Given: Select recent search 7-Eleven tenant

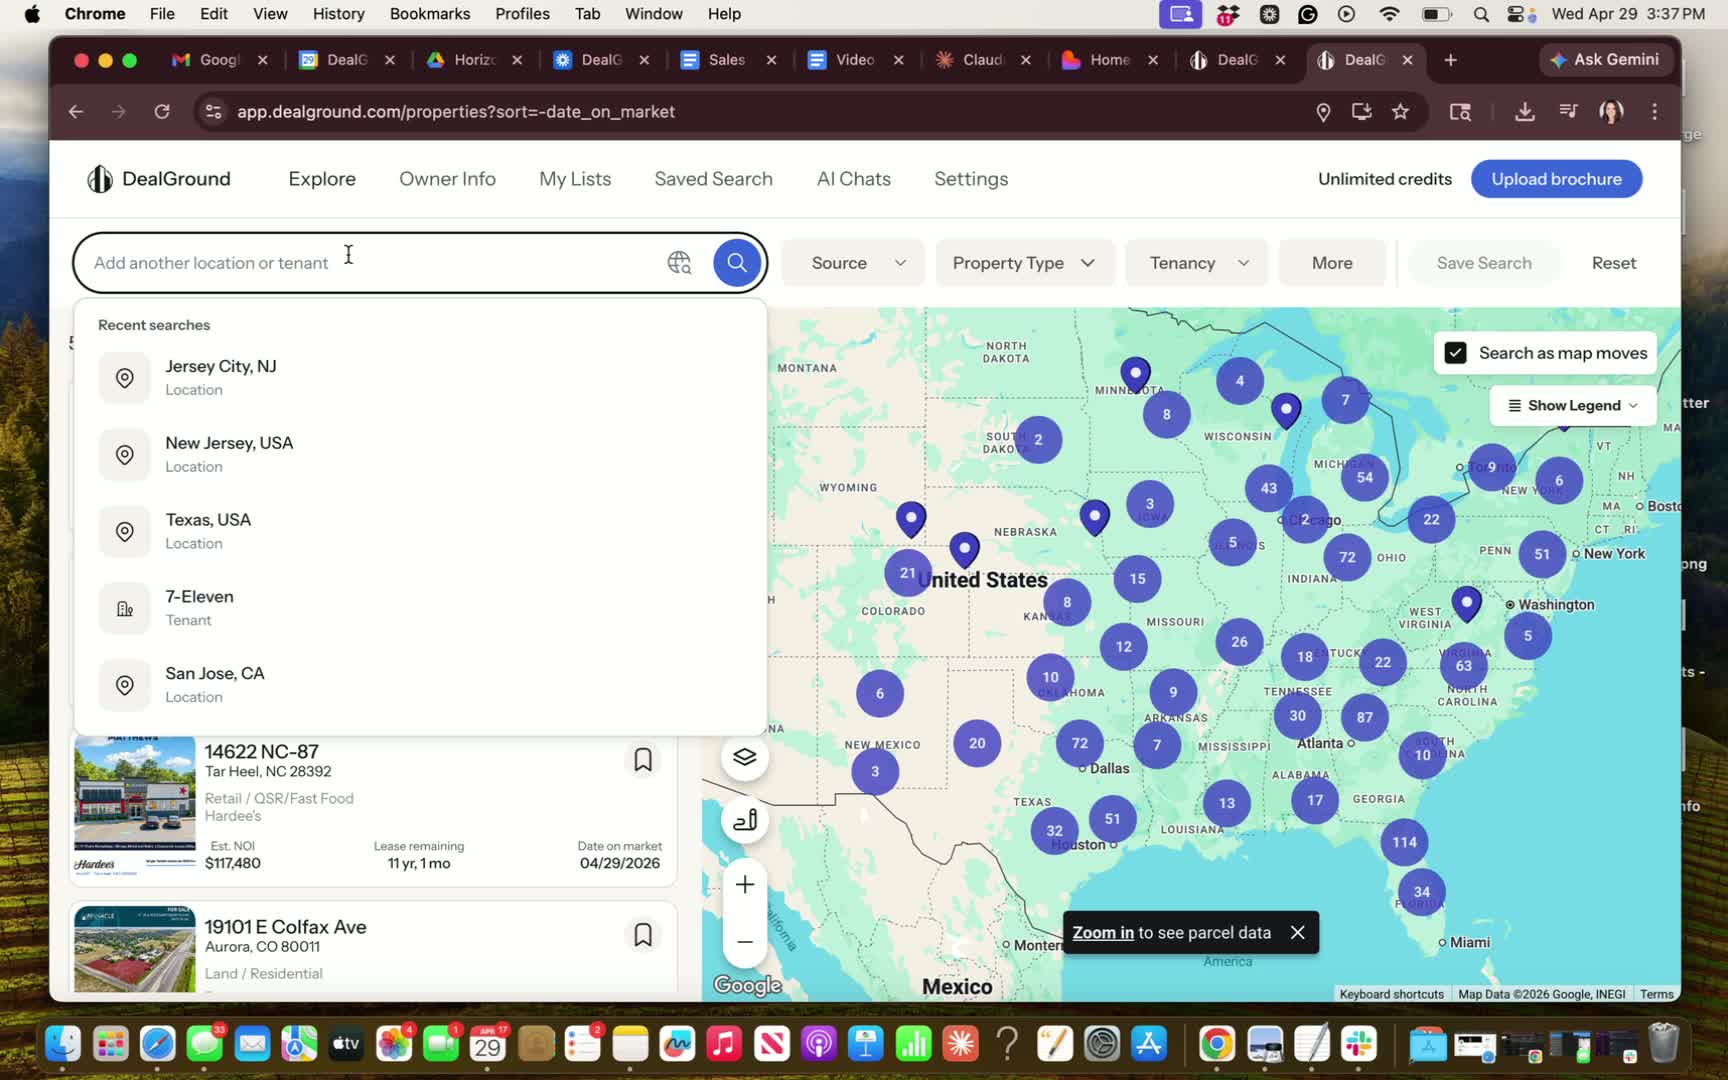Looking at the screenshot, I should tap(420, 607).
